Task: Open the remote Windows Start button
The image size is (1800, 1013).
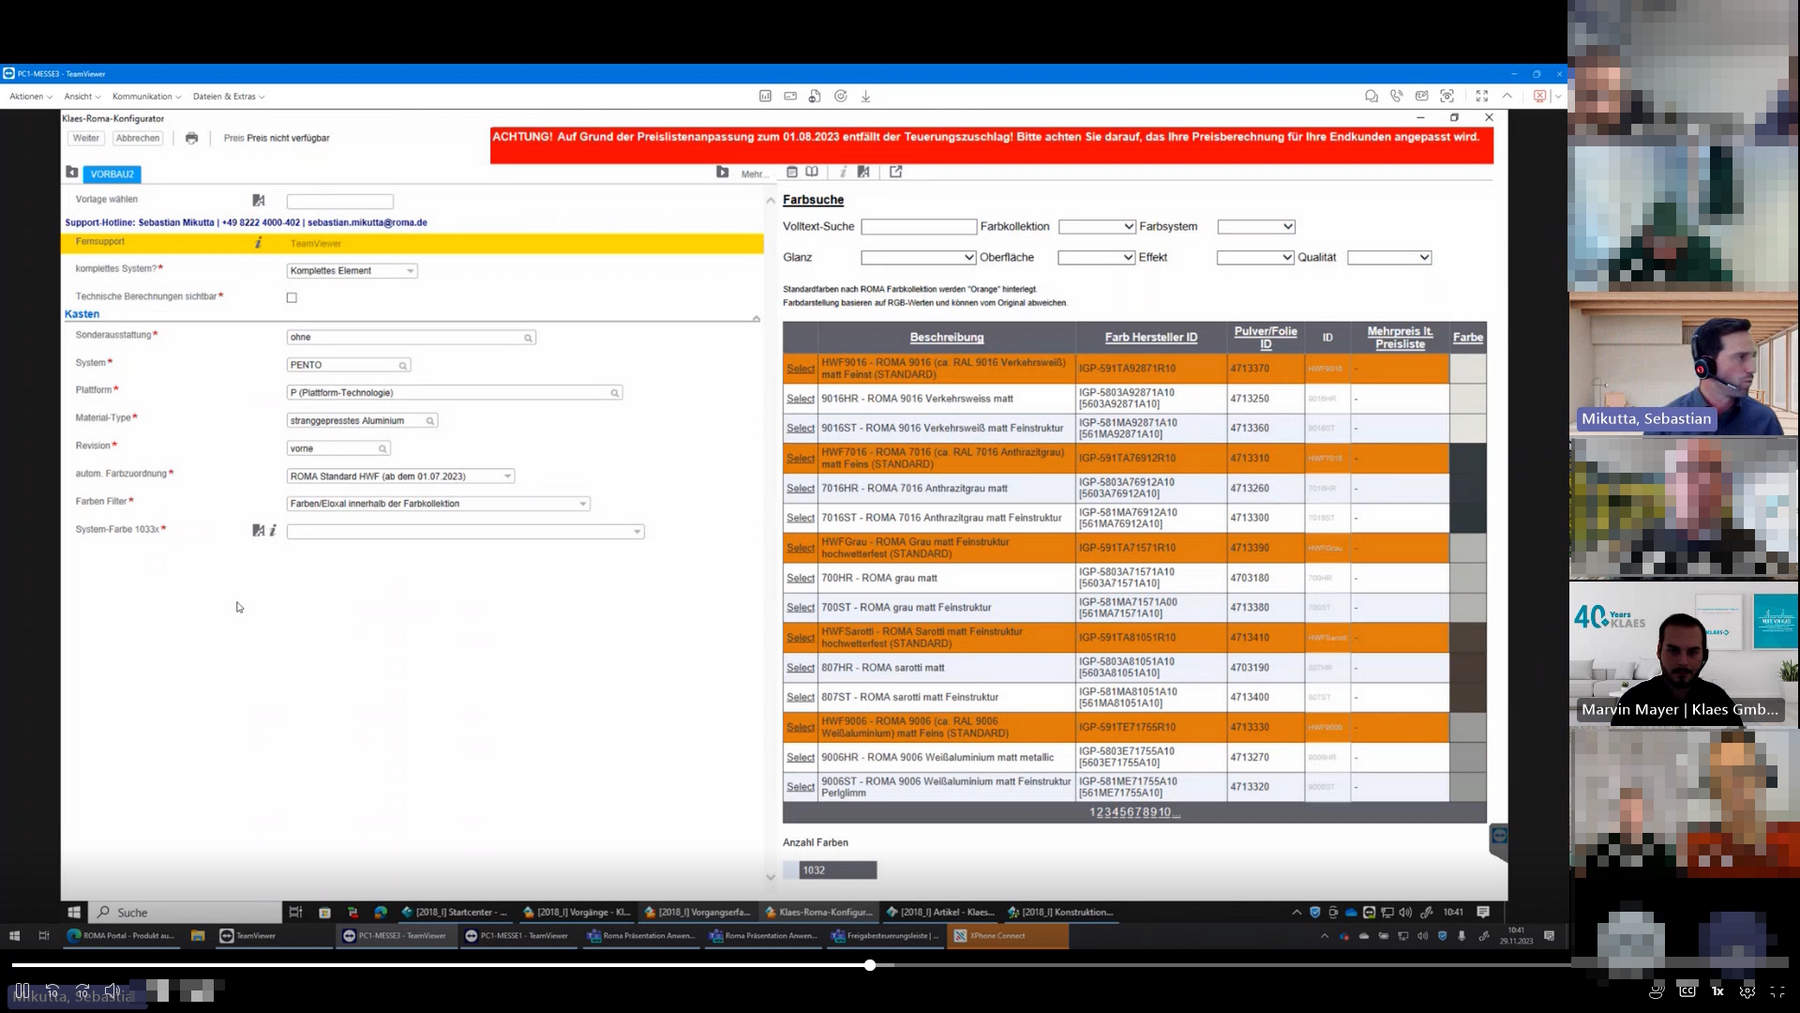Action: [x=74, y=912]
